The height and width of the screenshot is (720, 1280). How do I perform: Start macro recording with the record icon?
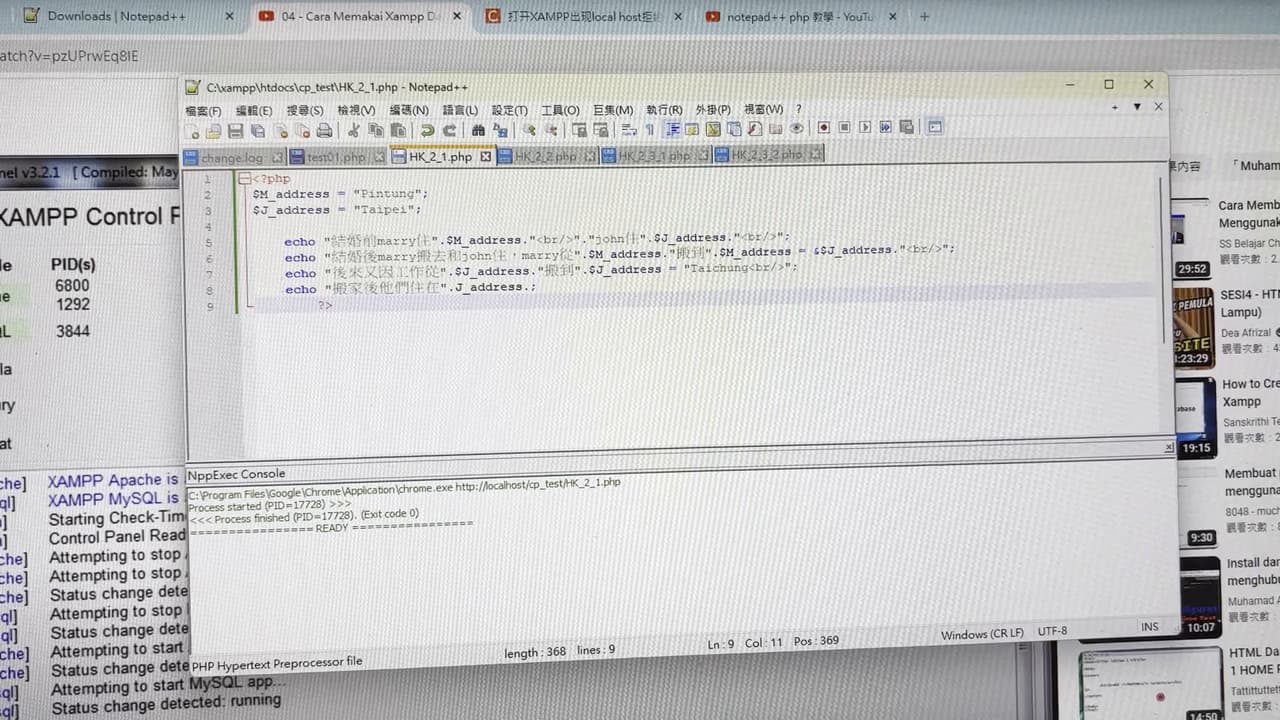pyautogui.click(x=823, y=128)
